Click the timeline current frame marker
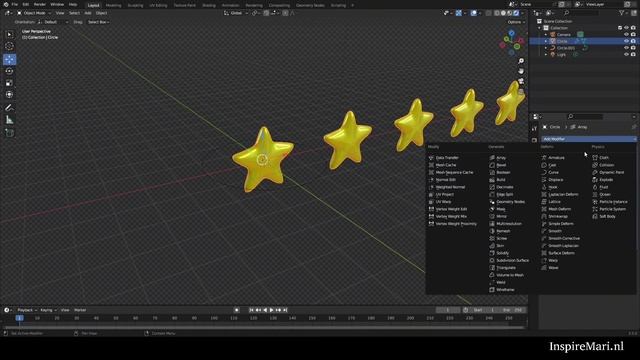Image resolution: width=640 pixels, height=360 pixels. pos(19,318)
